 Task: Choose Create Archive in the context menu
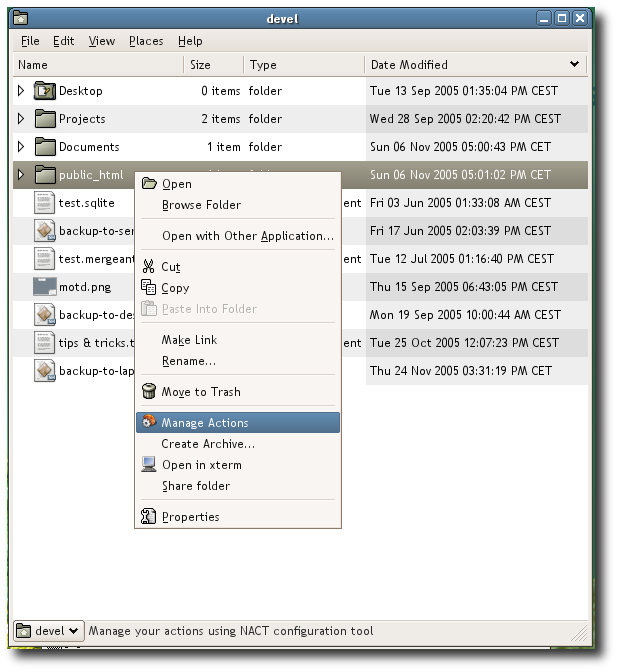[x=238, y=444]
